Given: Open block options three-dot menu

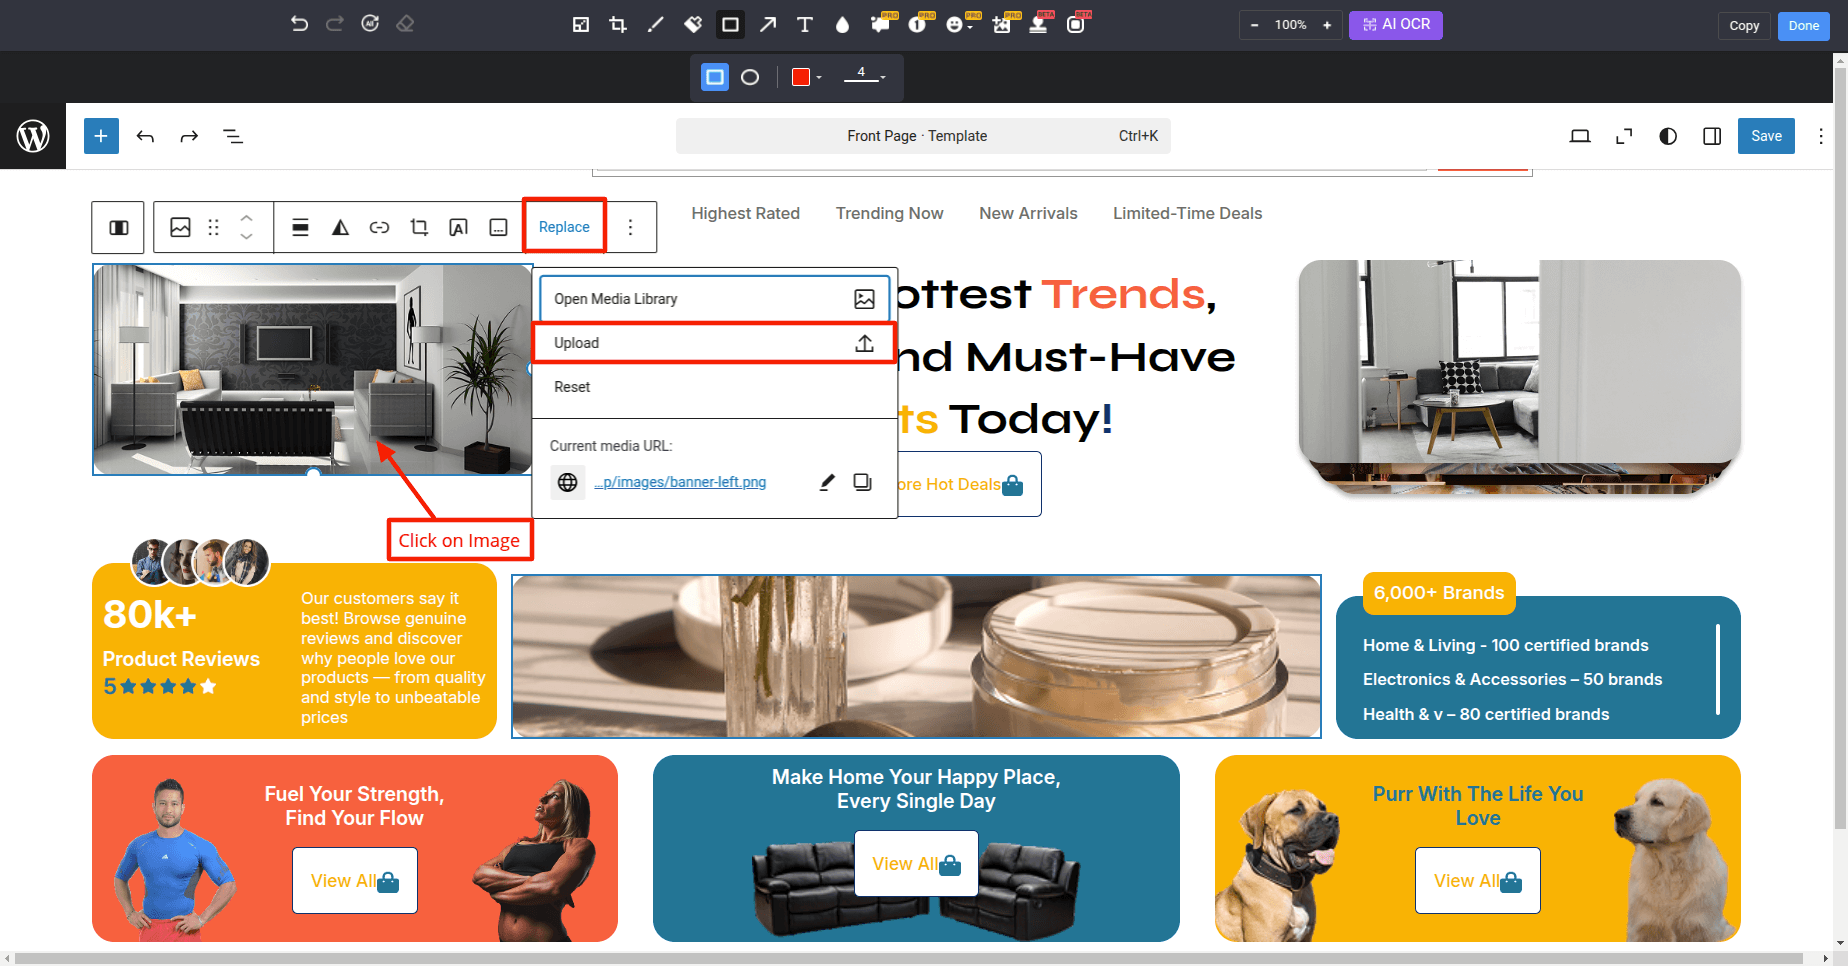Looking at the screenshot, I should coord(630,228).
